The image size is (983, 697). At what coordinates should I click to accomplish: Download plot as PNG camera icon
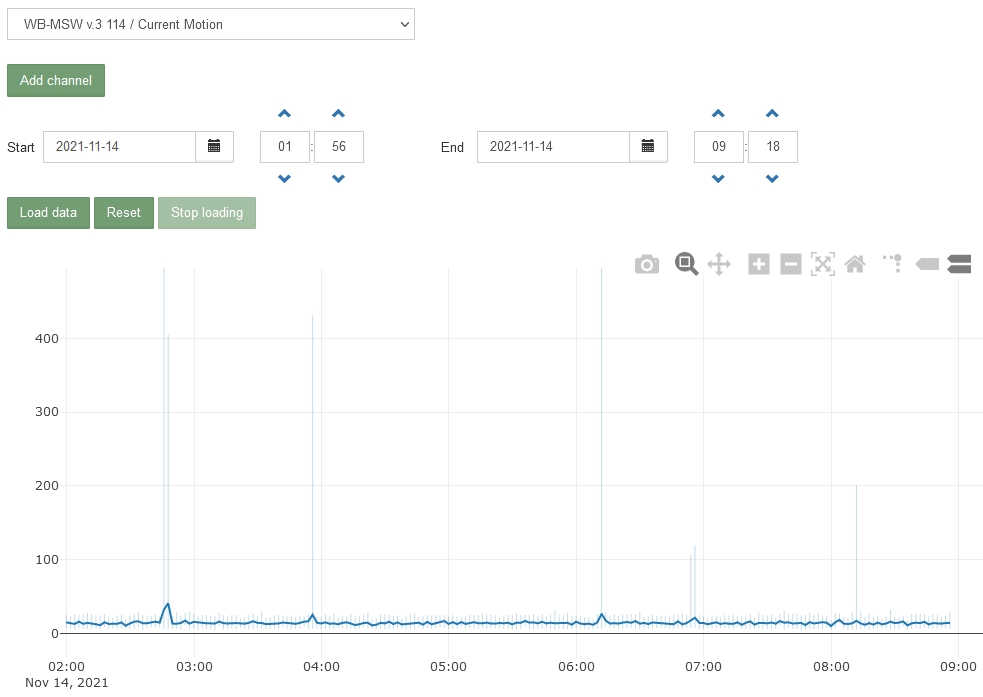click(646, 265)
